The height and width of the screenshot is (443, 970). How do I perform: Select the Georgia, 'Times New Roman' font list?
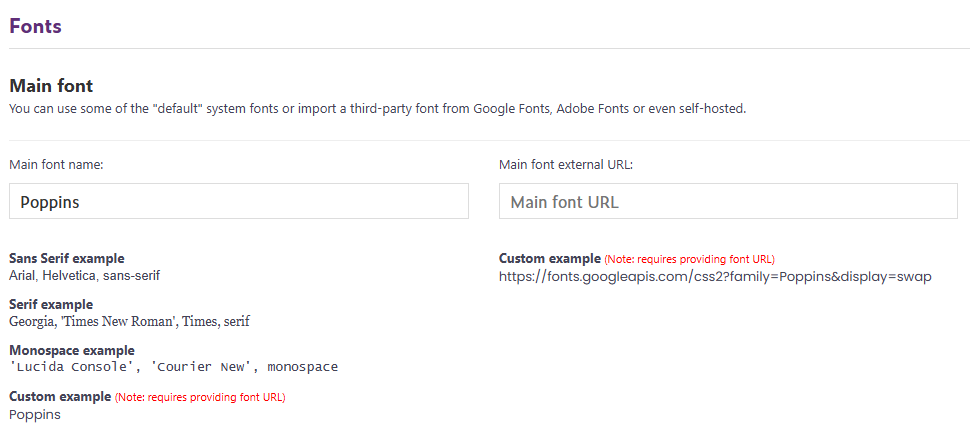click(129, 322)
